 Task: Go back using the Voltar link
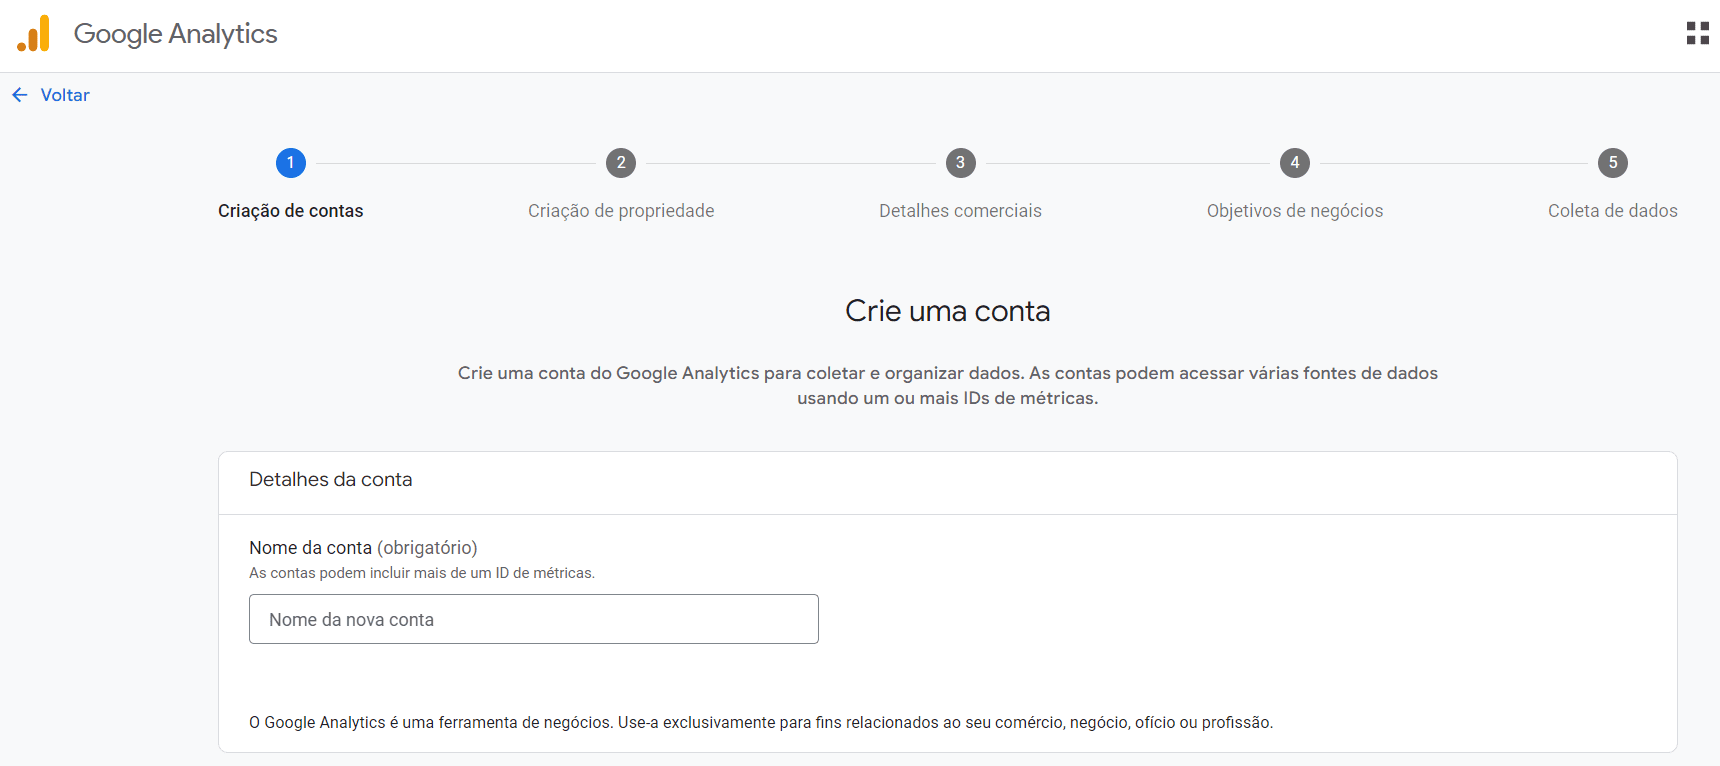pyautogui.click(x=65, y=95)
